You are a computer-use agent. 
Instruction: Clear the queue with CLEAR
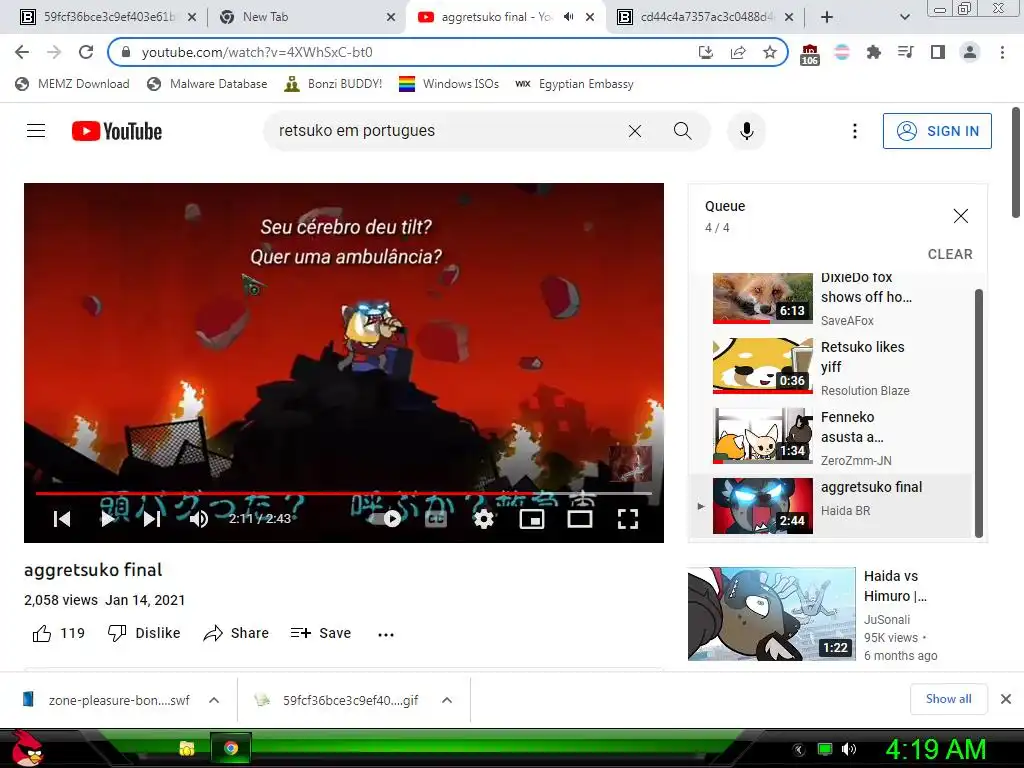(950, 255)
